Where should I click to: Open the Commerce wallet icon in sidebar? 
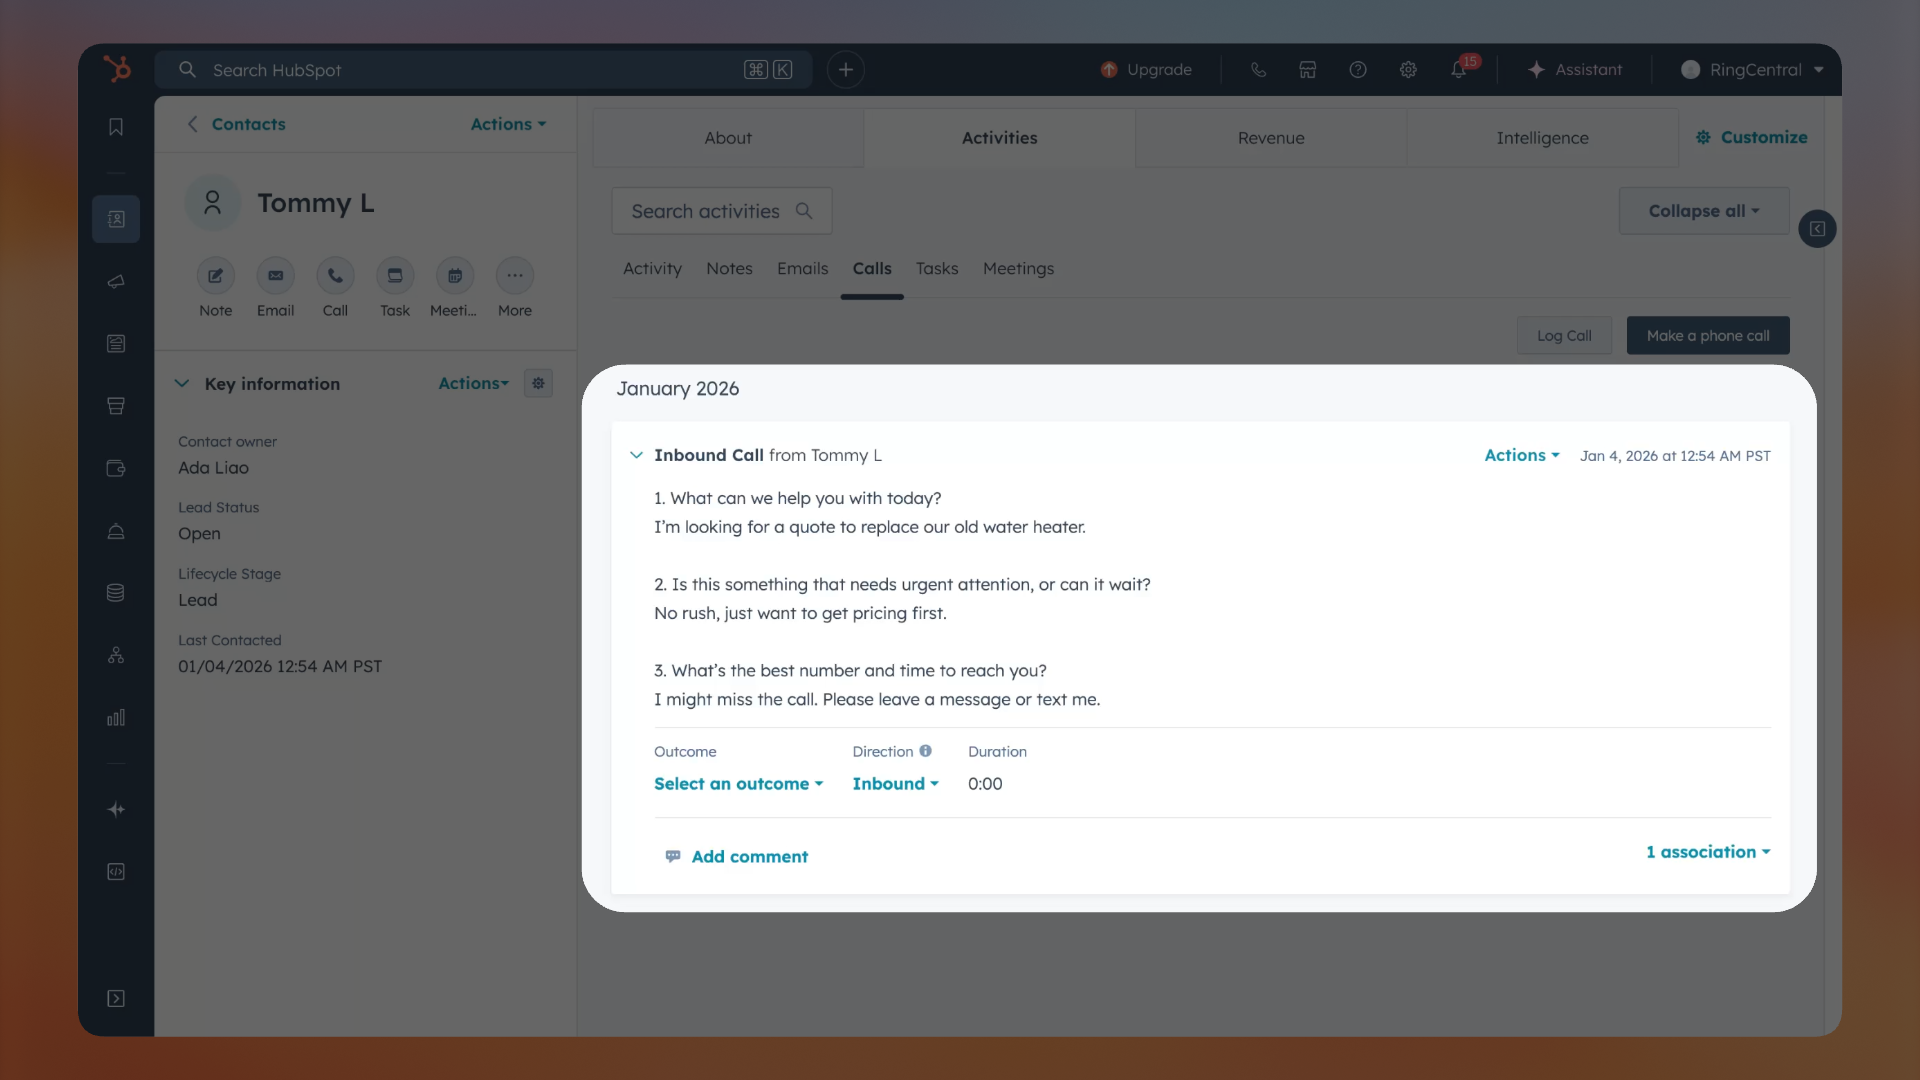[116, 468]
